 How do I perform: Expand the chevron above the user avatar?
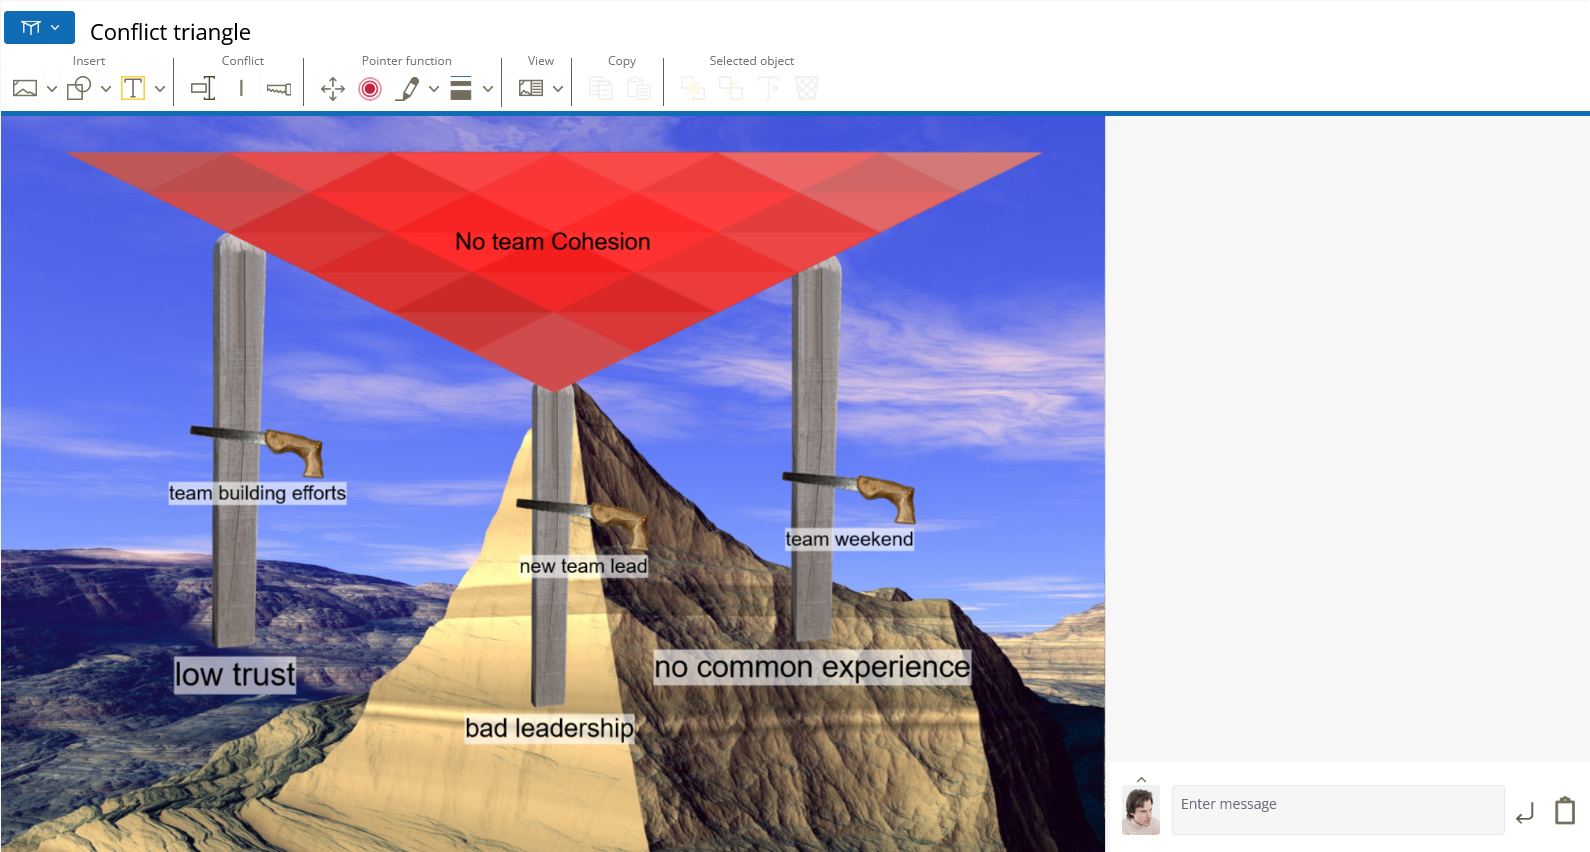tap(1141, 780)
